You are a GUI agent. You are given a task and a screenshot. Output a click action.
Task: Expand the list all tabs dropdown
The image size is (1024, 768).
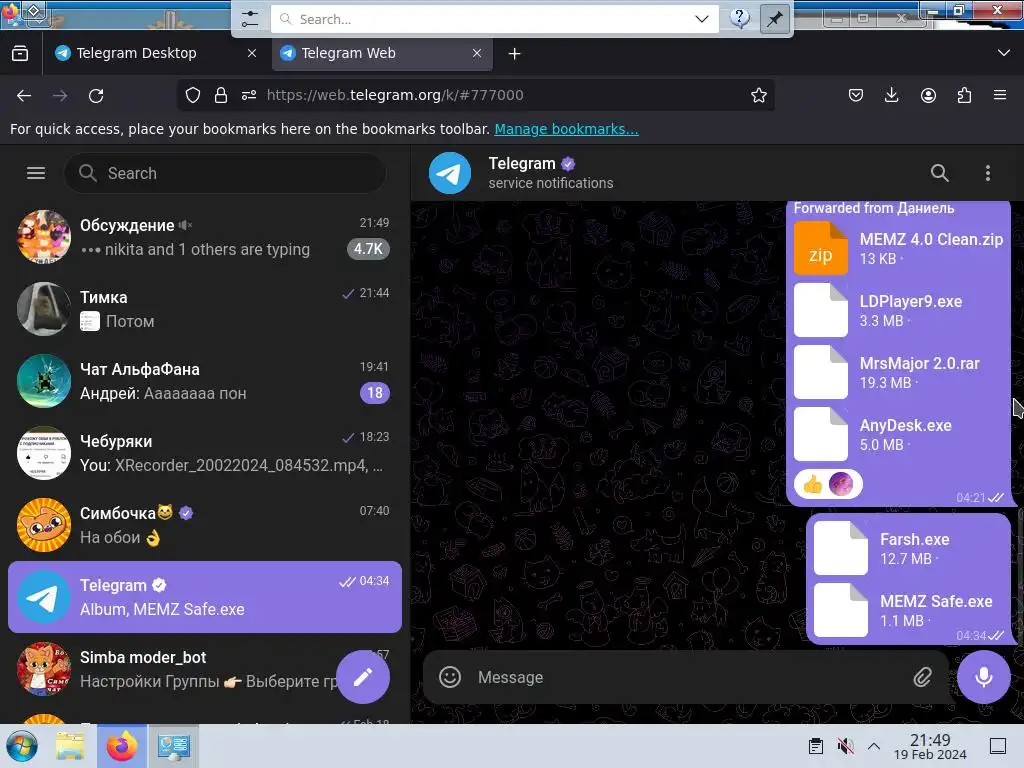(x=1004, y=53)
